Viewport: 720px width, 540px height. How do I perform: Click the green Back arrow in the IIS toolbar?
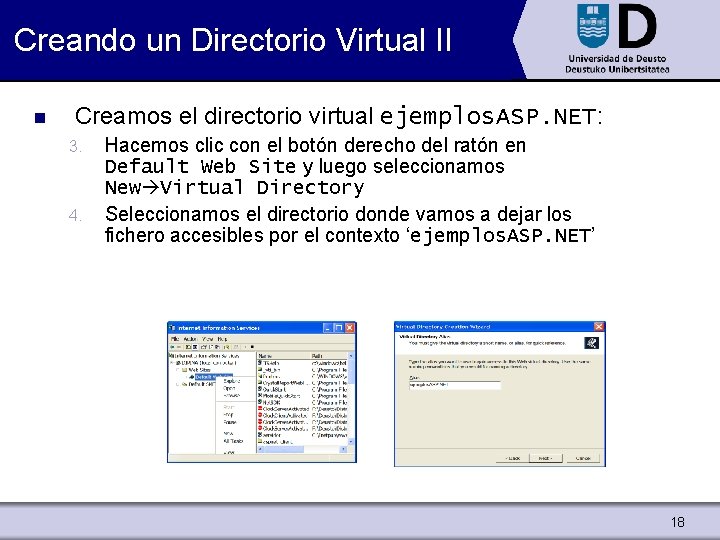pos(172,347)
